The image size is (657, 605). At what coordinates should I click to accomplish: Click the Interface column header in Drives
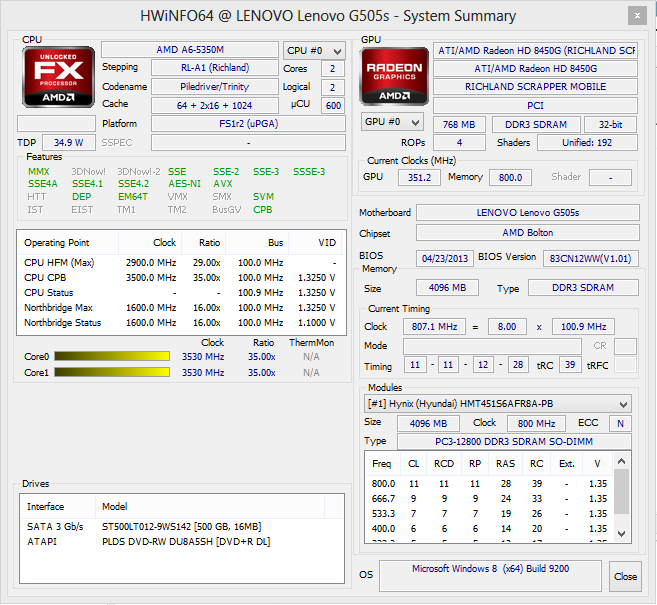click(x=57, y=507)
